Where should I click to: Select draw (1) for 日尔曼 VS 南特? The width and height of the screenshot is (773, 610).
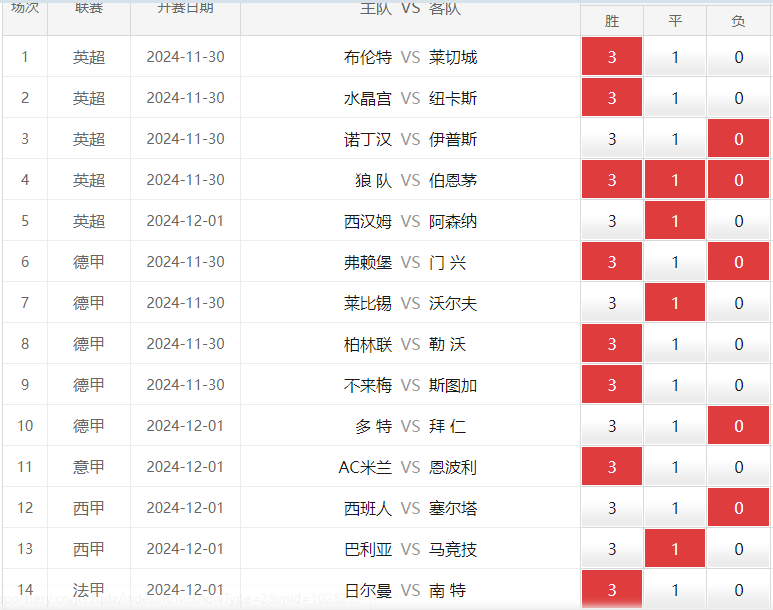(675, 588)
